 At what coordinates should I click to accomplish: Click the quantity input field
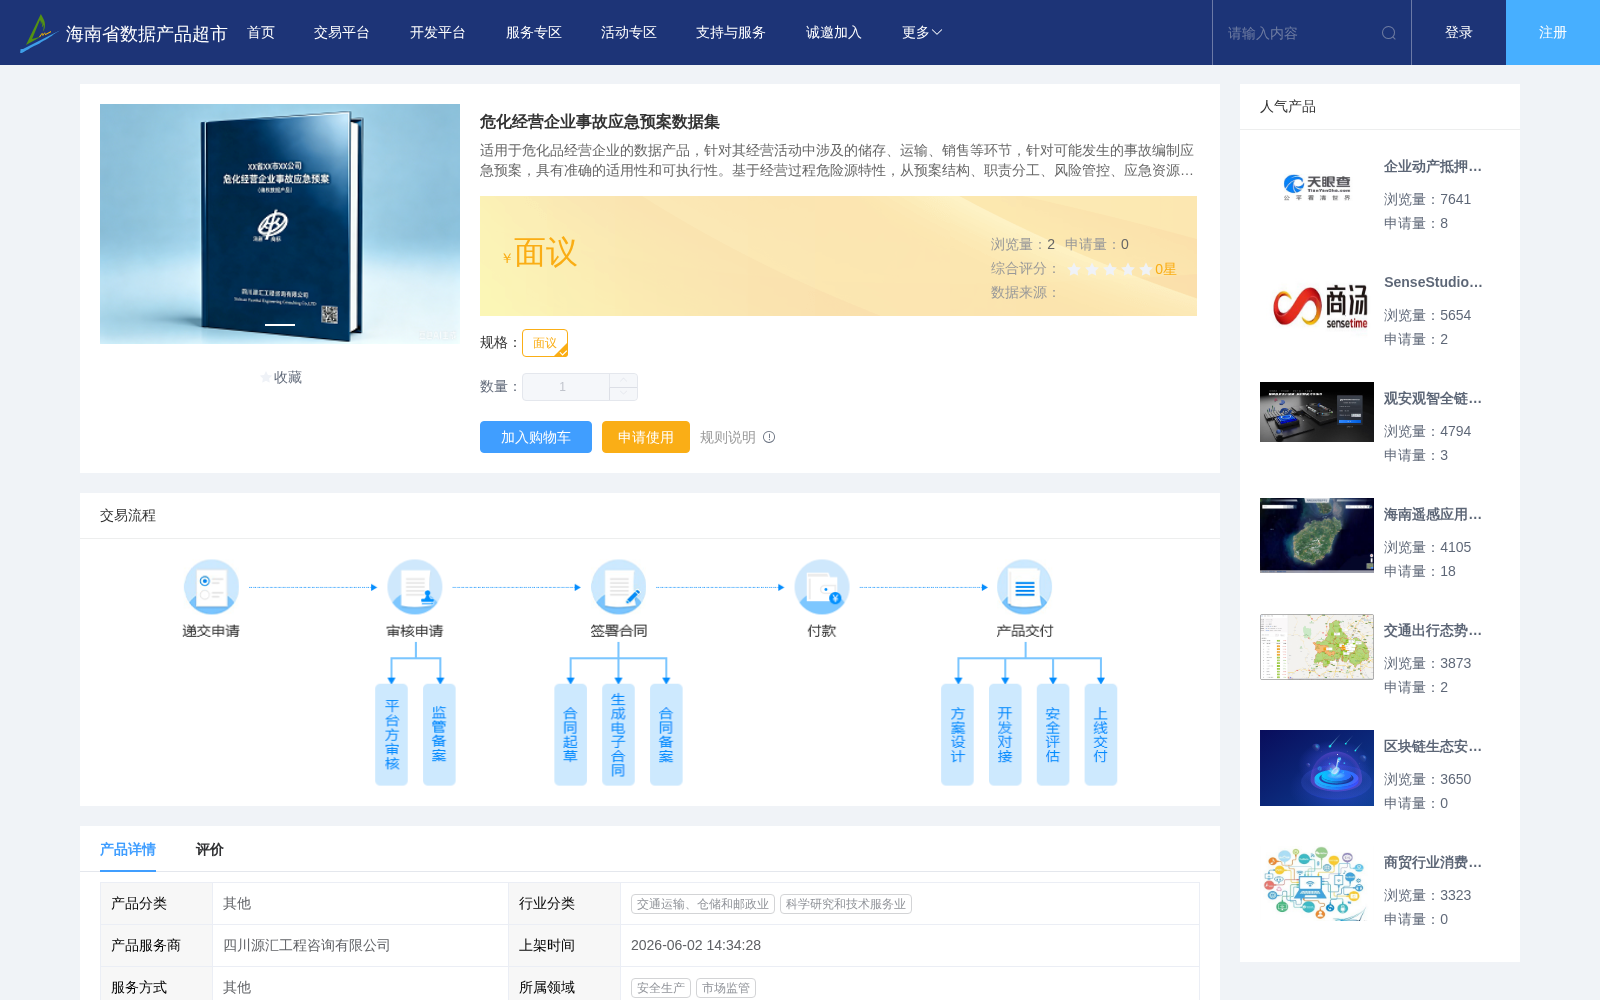(x=565, y=387)
